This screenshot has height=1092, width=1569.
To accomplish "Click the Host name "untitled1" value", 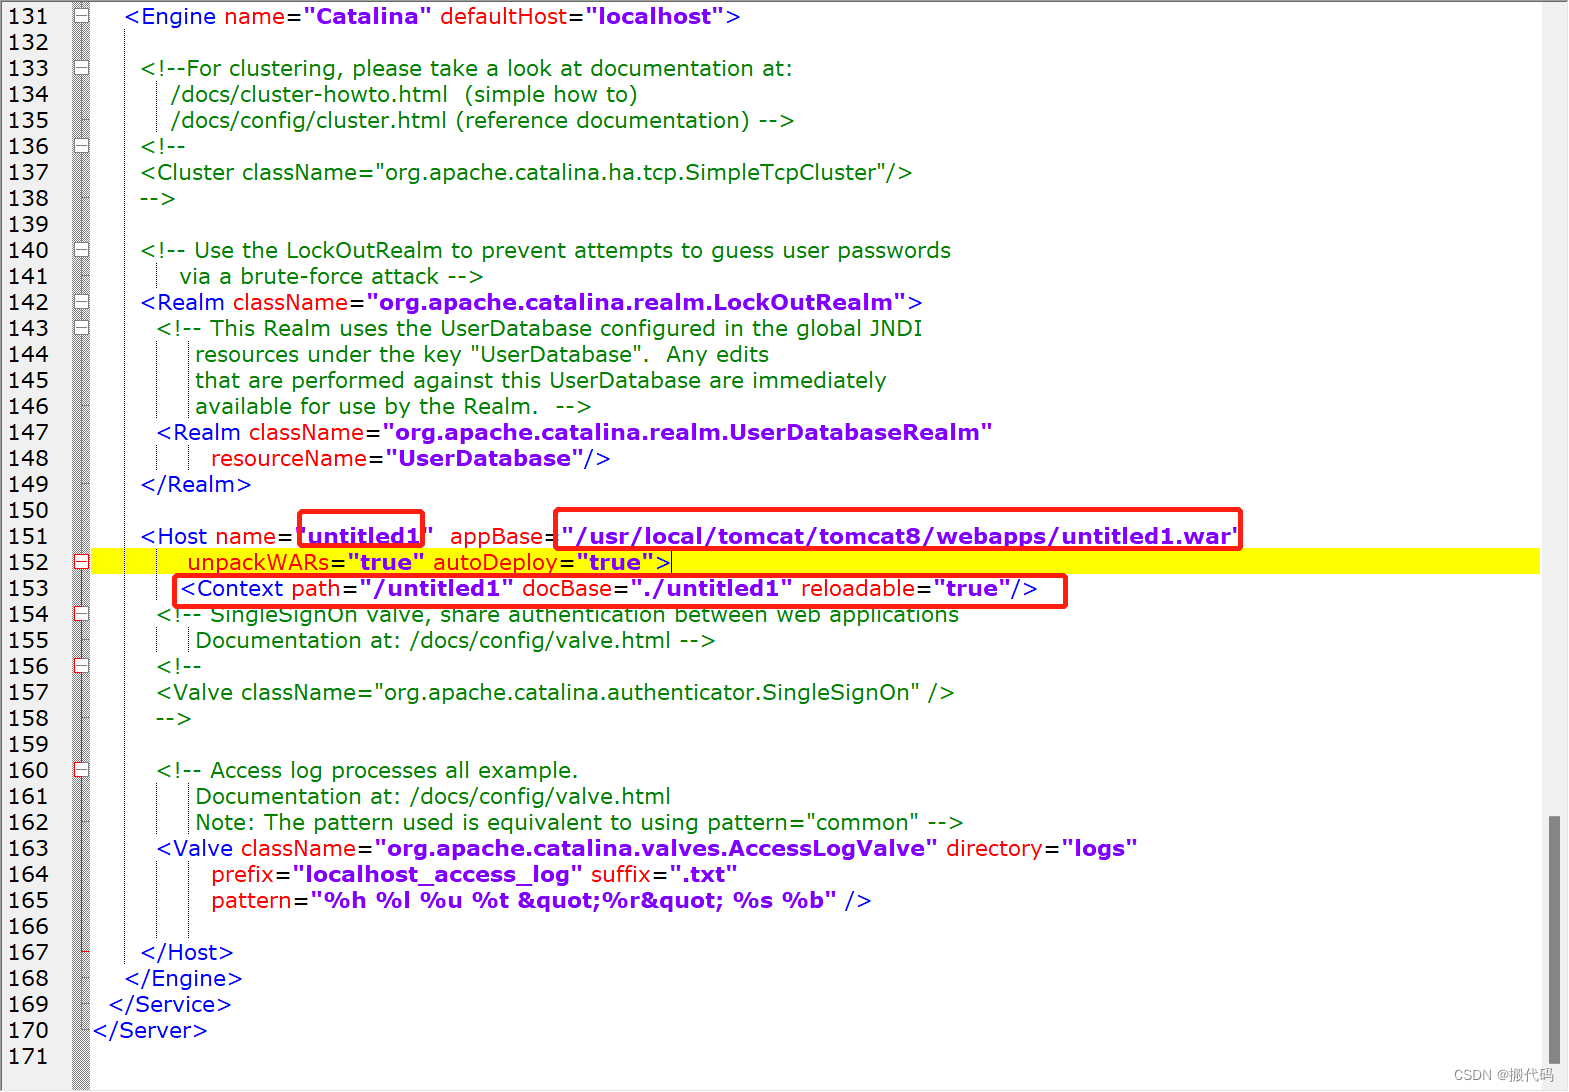I will (364, 536).
